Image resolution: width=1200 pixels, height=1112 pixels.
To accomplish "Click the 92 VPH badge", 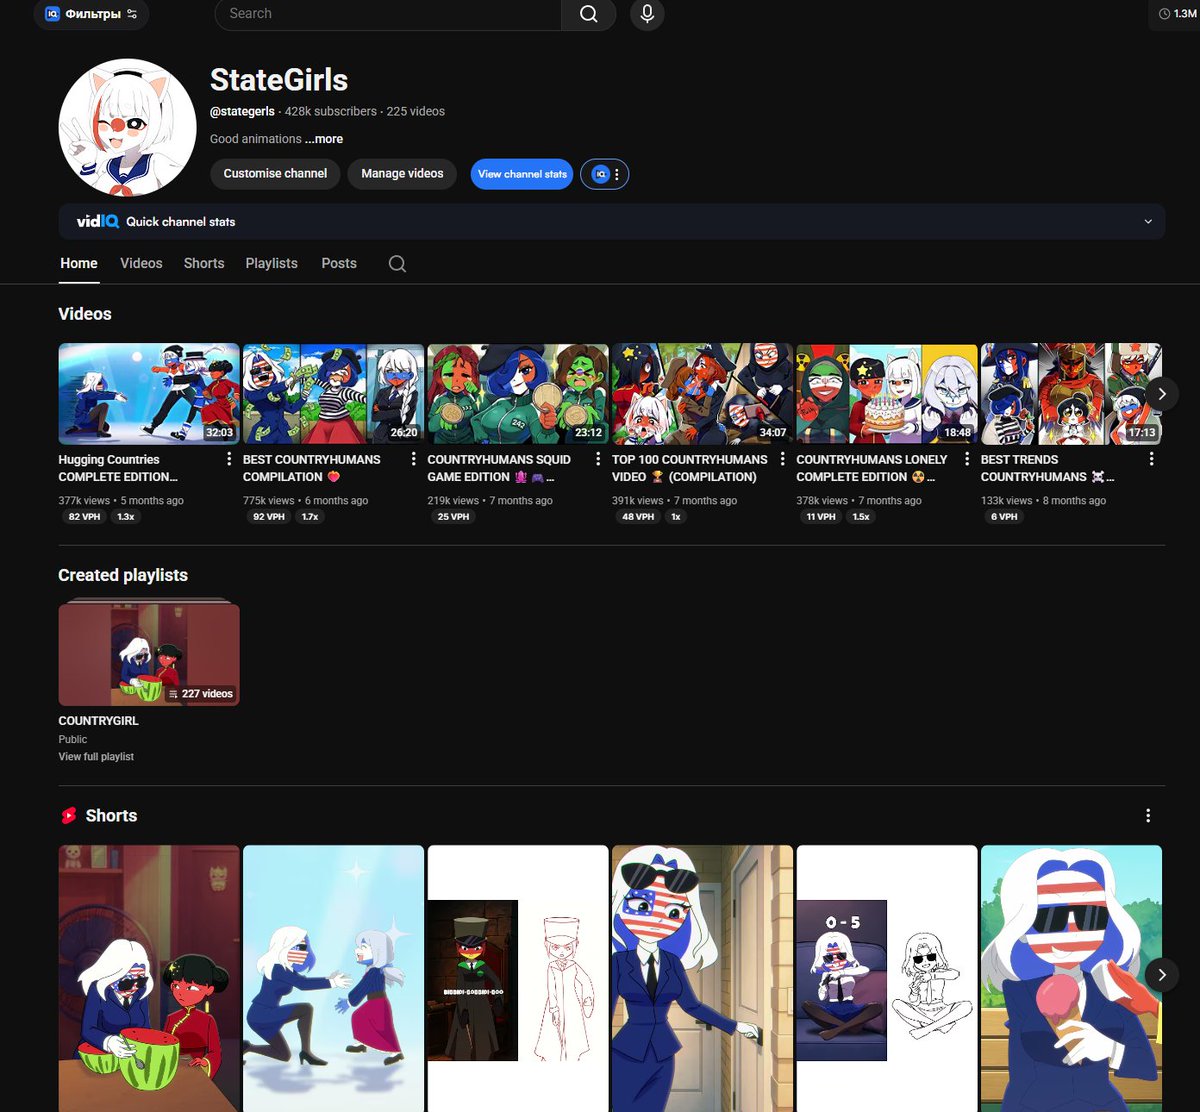I will coord(269,517).
